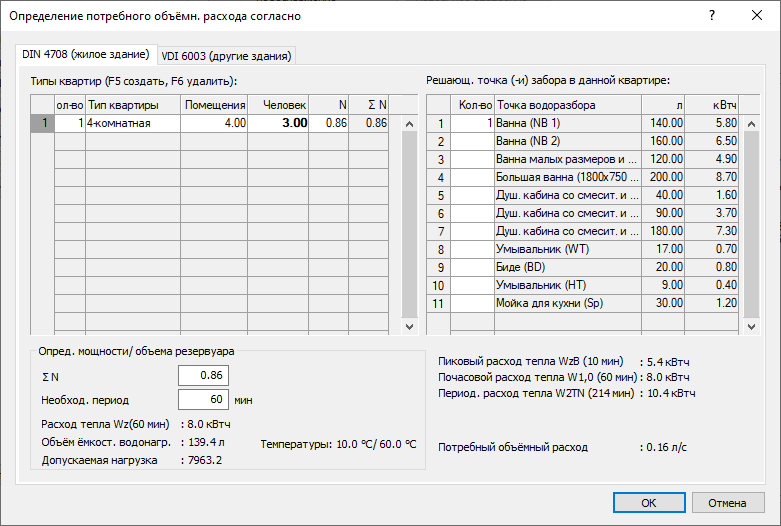Click the Σ N input field
The image size is (781, 526).
click(203, 375)
